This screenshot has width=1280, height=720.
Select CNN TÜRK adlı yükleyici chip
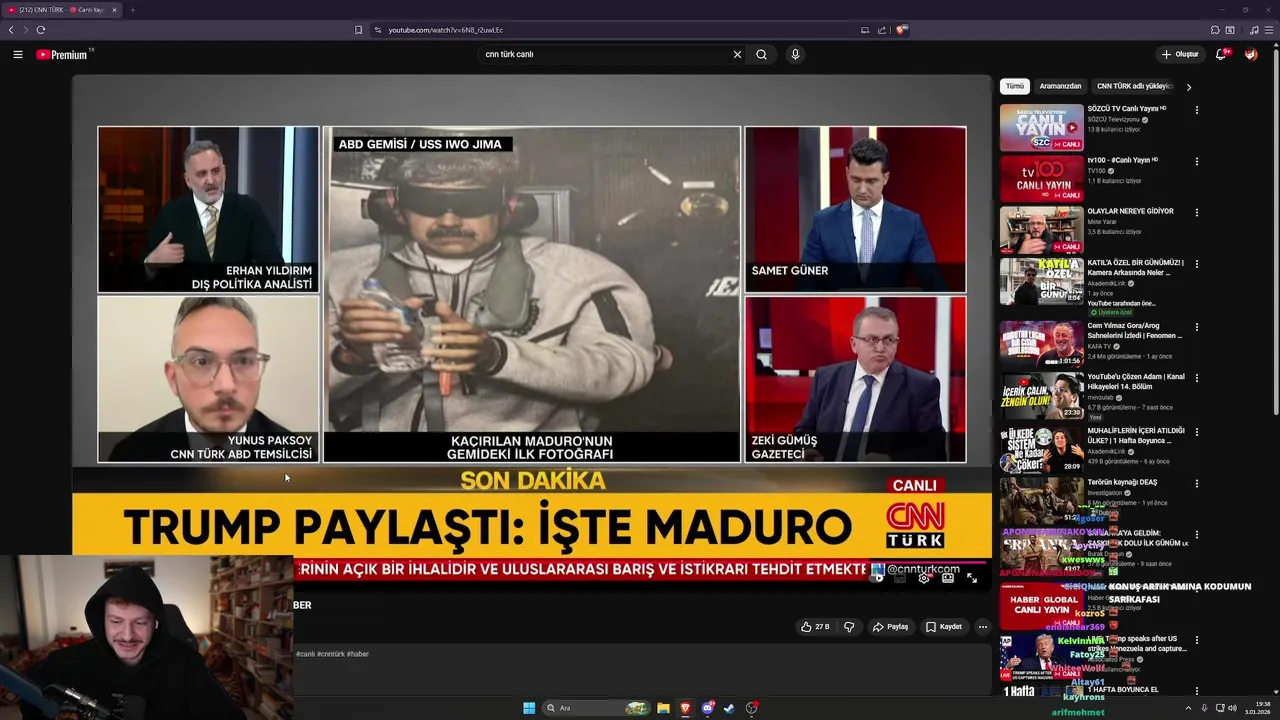click(x=1134, y=86)
